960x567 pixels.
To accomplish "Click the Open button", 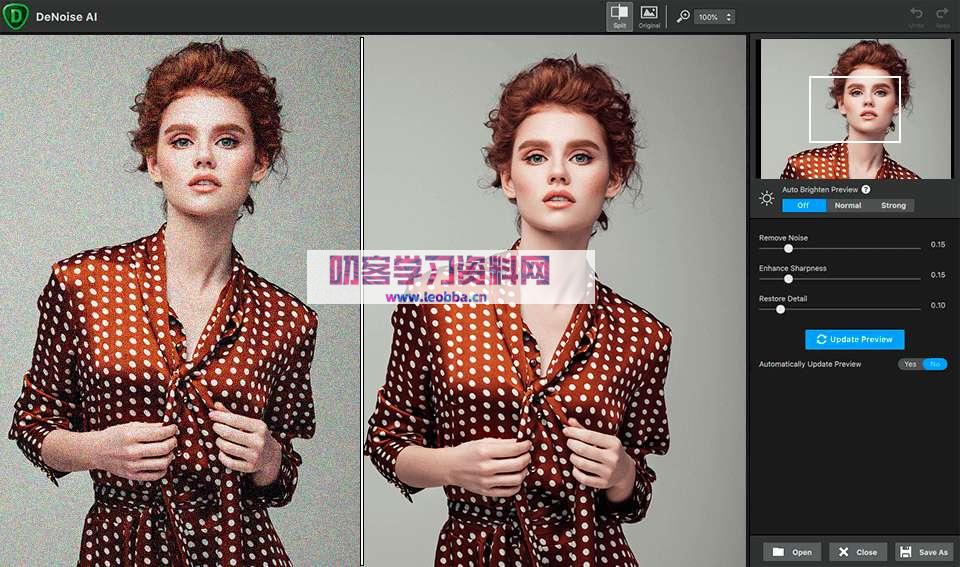I will (792, 552).
